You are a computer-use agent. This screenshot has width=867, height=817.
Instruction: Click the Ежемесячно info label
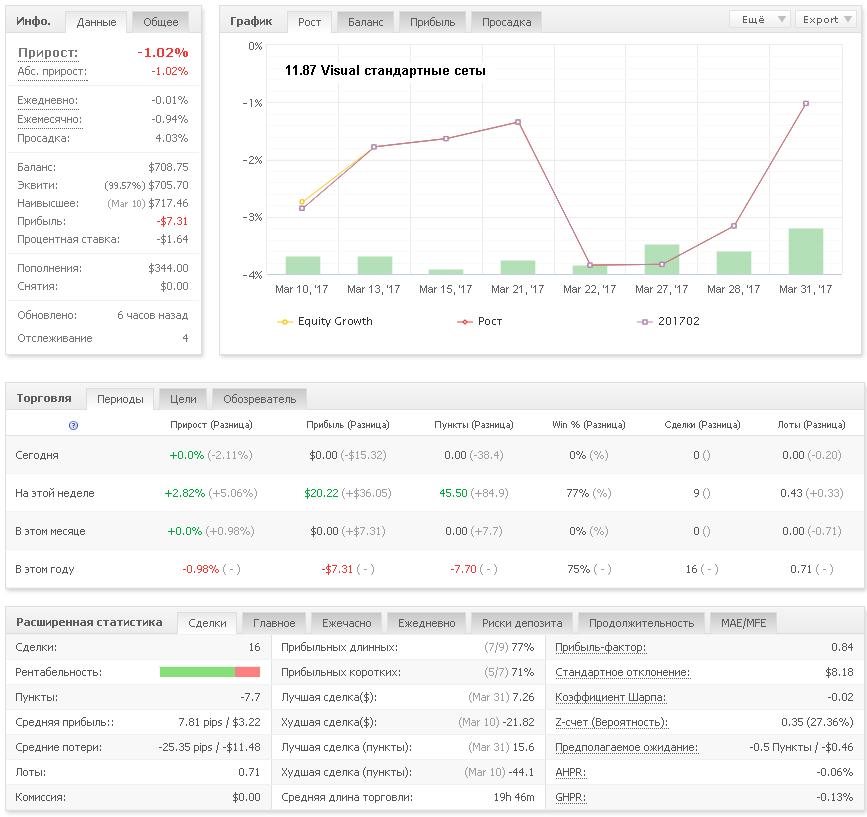click(50, 119)
